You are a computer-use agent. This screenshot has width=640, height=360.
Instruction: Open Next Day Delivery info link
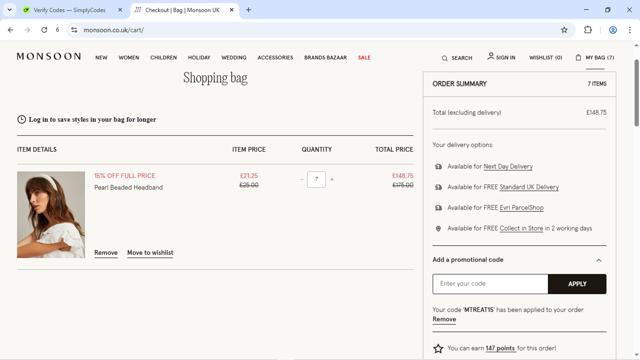pyautogui.click(x=508, y=167)
